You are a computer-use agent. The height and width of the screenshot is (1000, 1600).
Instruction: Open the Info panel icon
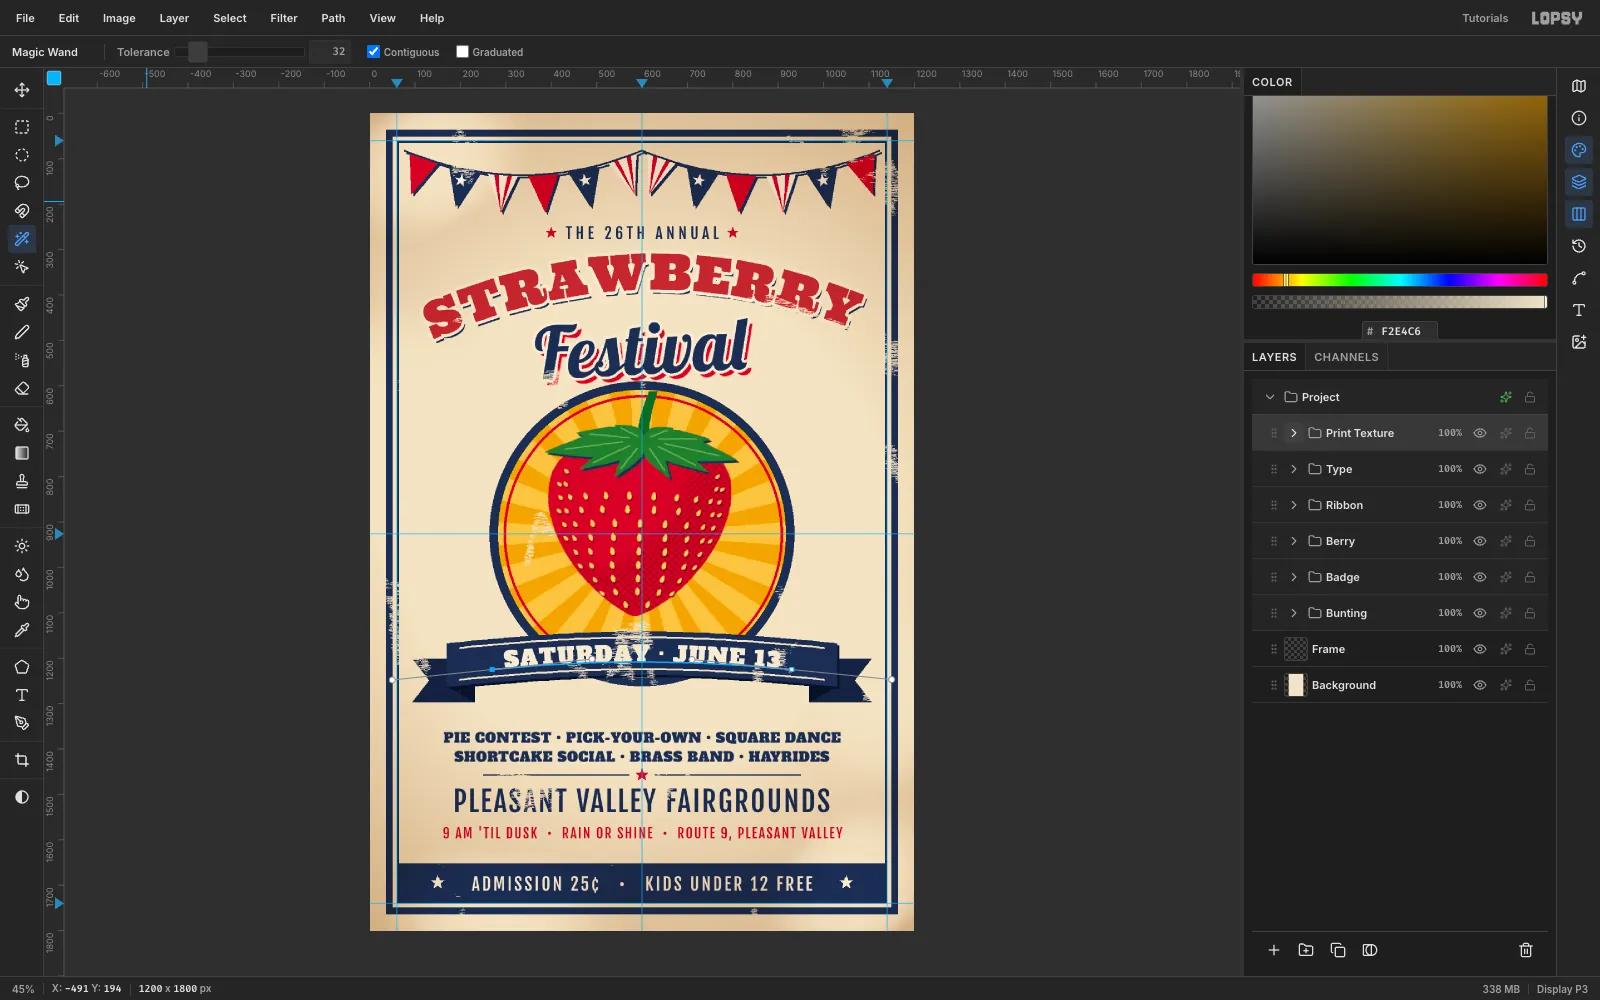(x=1579, y=118)
